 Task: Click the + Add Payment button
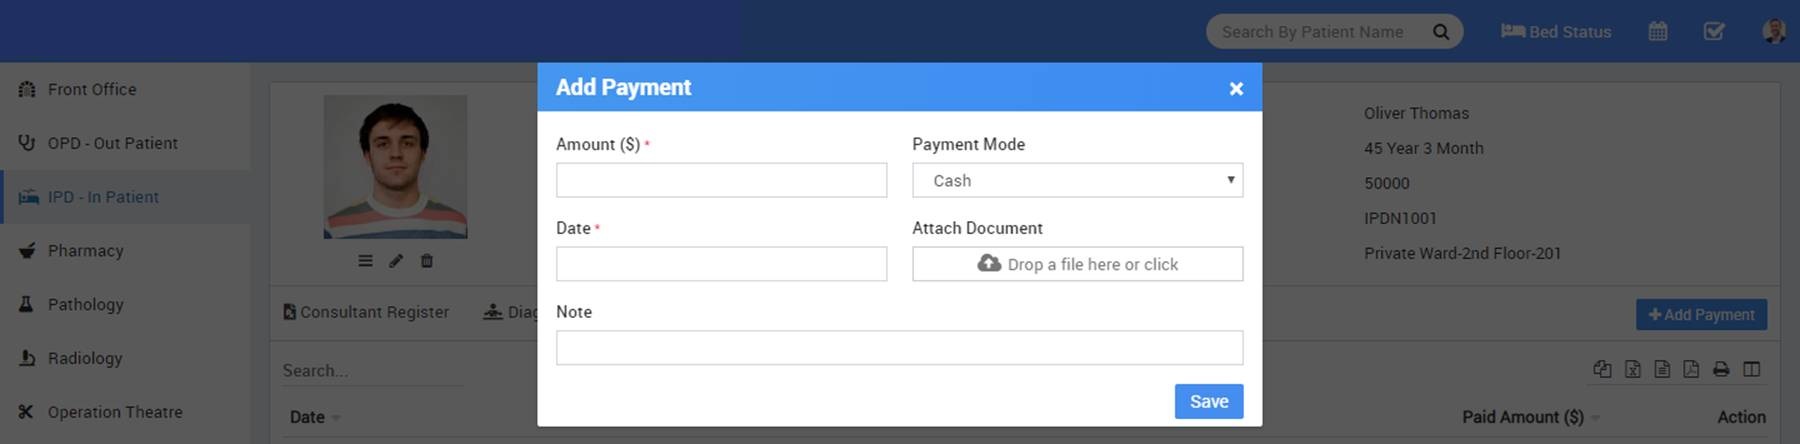(x=1701, y=315)
